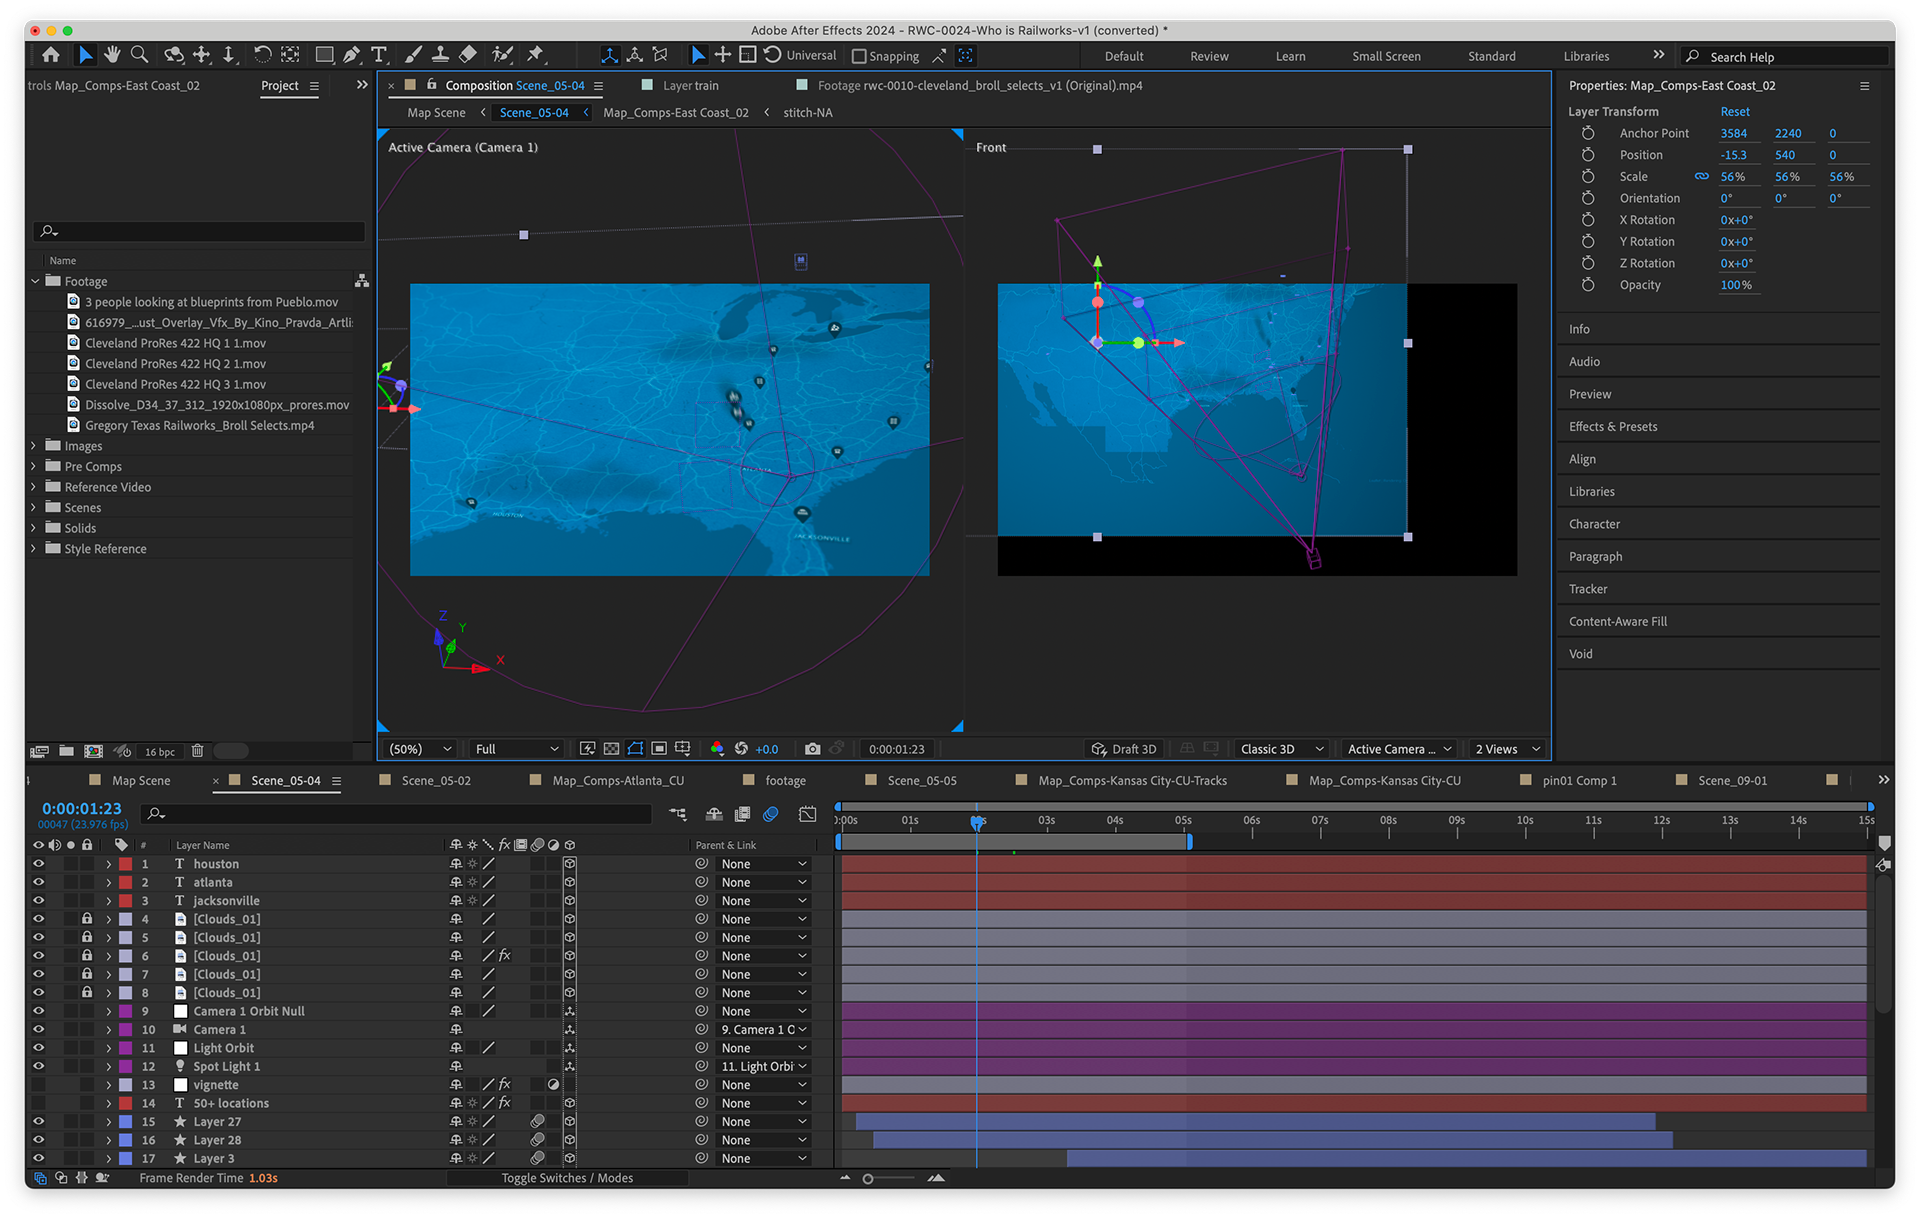This screenshot has height=1218, width=1920.
Task: Hide the houston layer with eye icon
Action: point(39,864)
